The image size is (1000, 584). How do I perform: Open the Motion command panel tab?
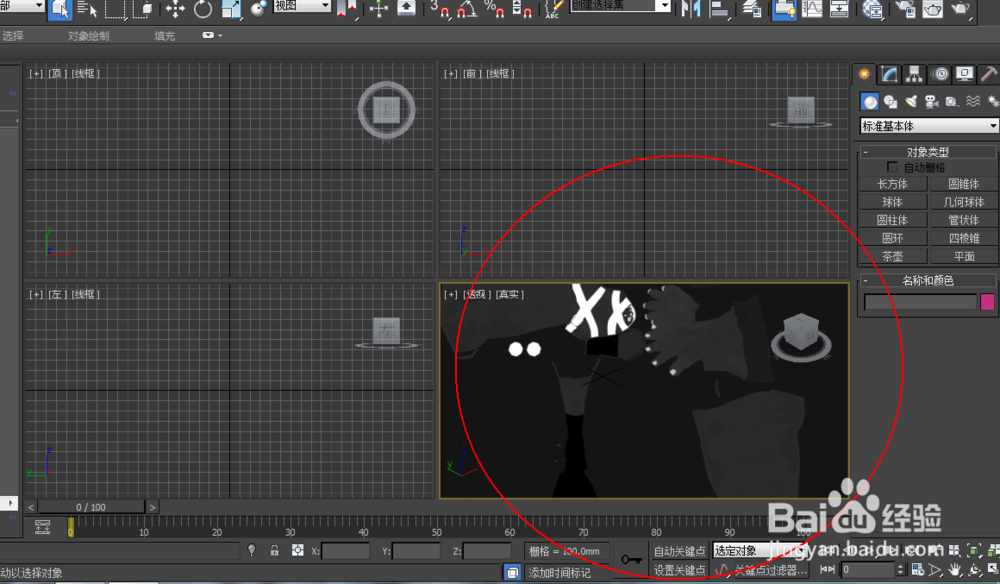click(x=939, y=75)
